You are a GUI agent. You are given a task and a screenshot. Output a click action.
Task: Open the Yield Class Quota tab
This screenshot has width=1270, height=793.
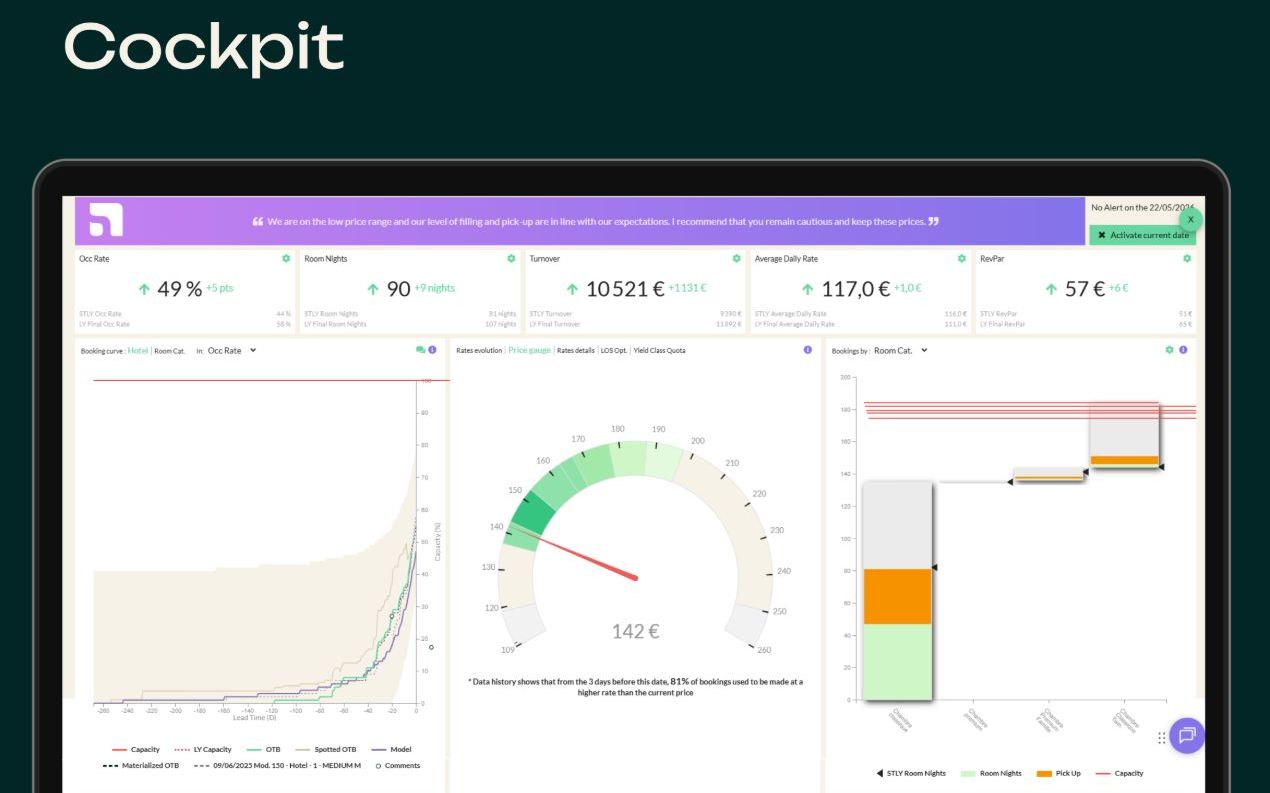659,351
